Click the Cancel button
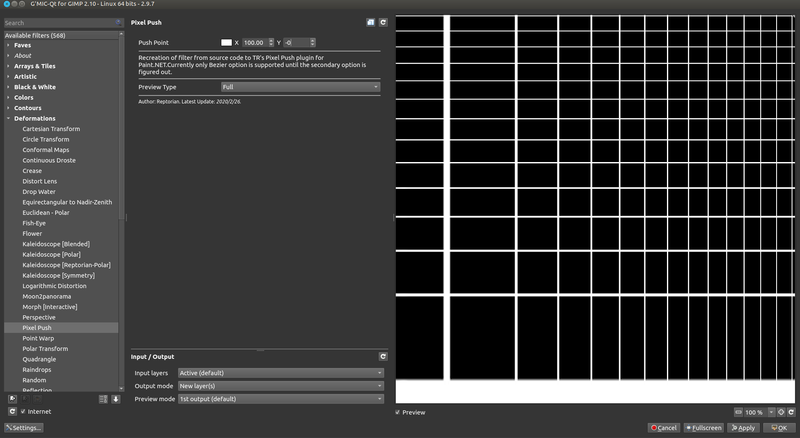Screen dimensions: 800x438 (x=664, y=428)
